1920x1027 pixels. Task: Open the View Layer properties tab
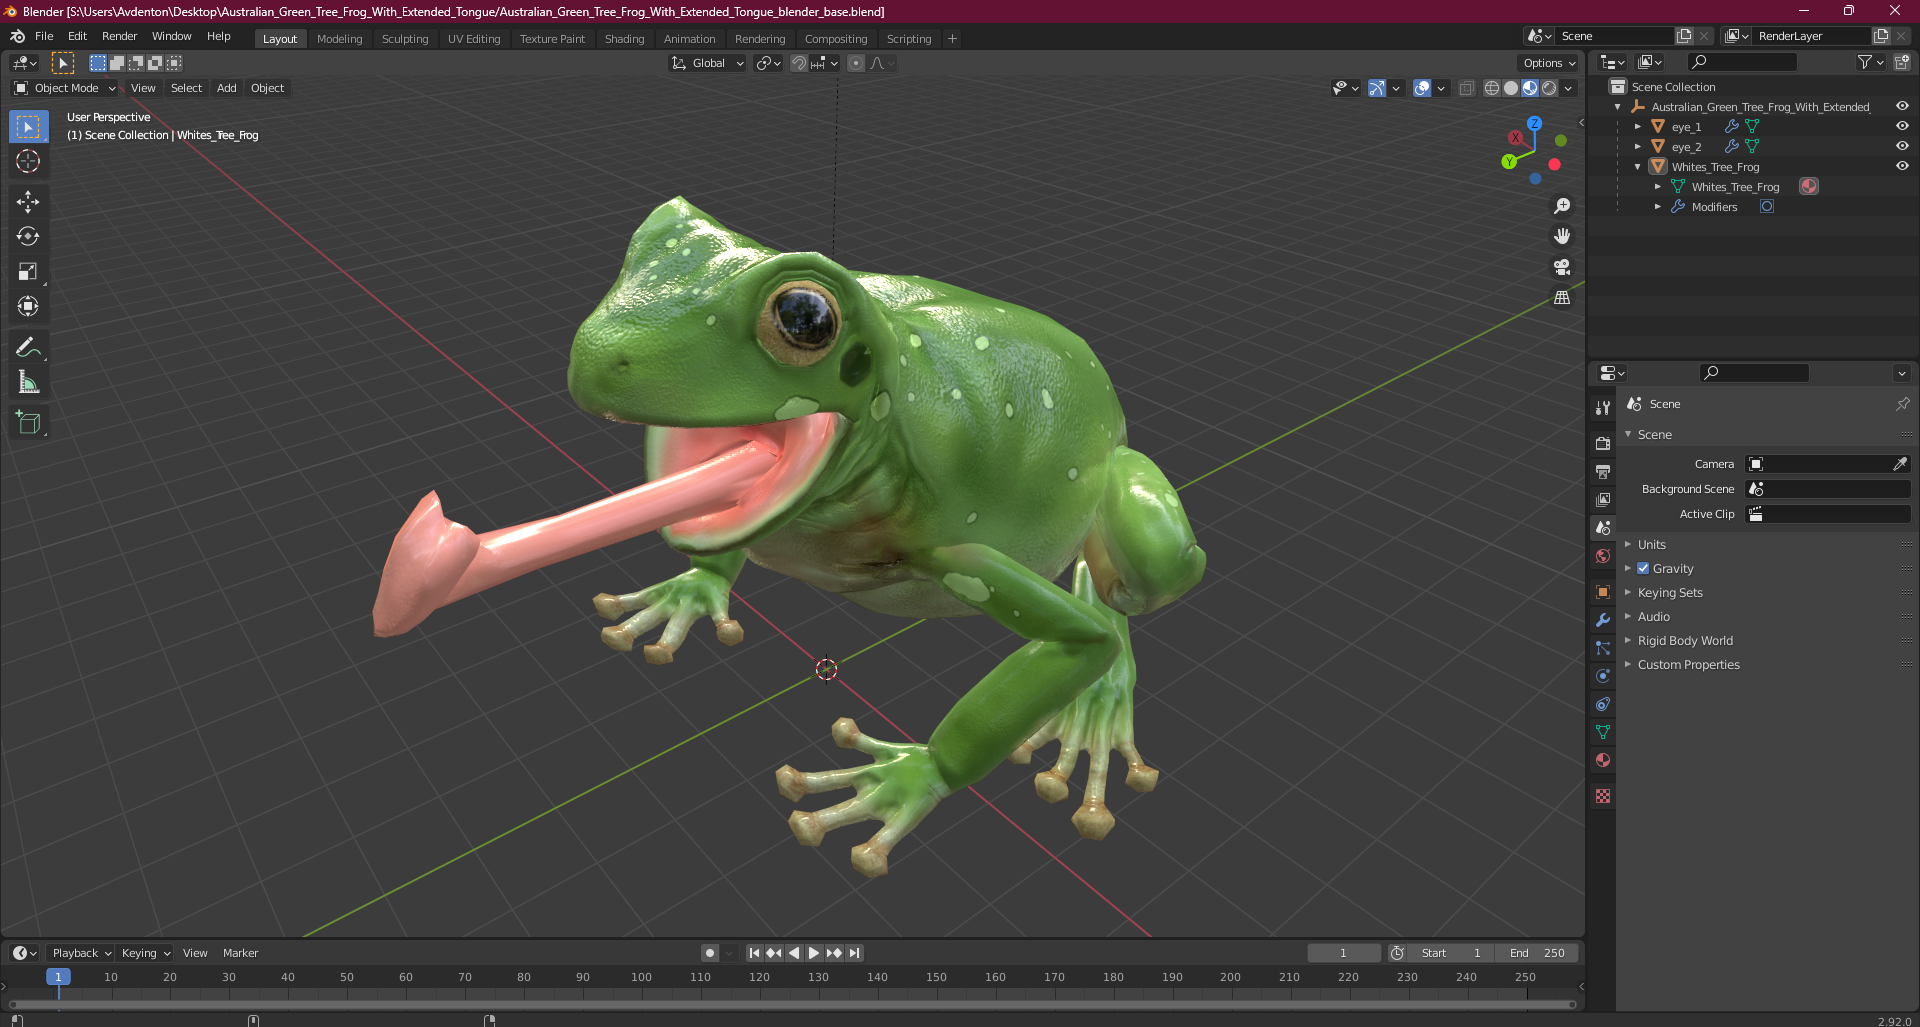1603,499
